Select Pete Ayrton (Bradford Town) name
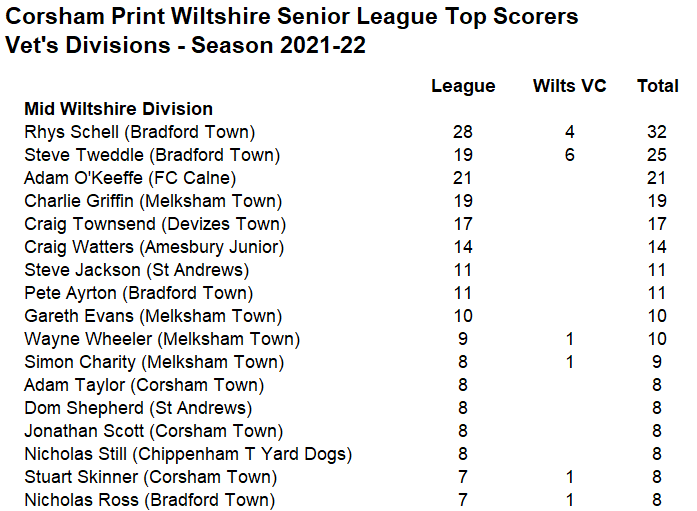 [139, 293]
